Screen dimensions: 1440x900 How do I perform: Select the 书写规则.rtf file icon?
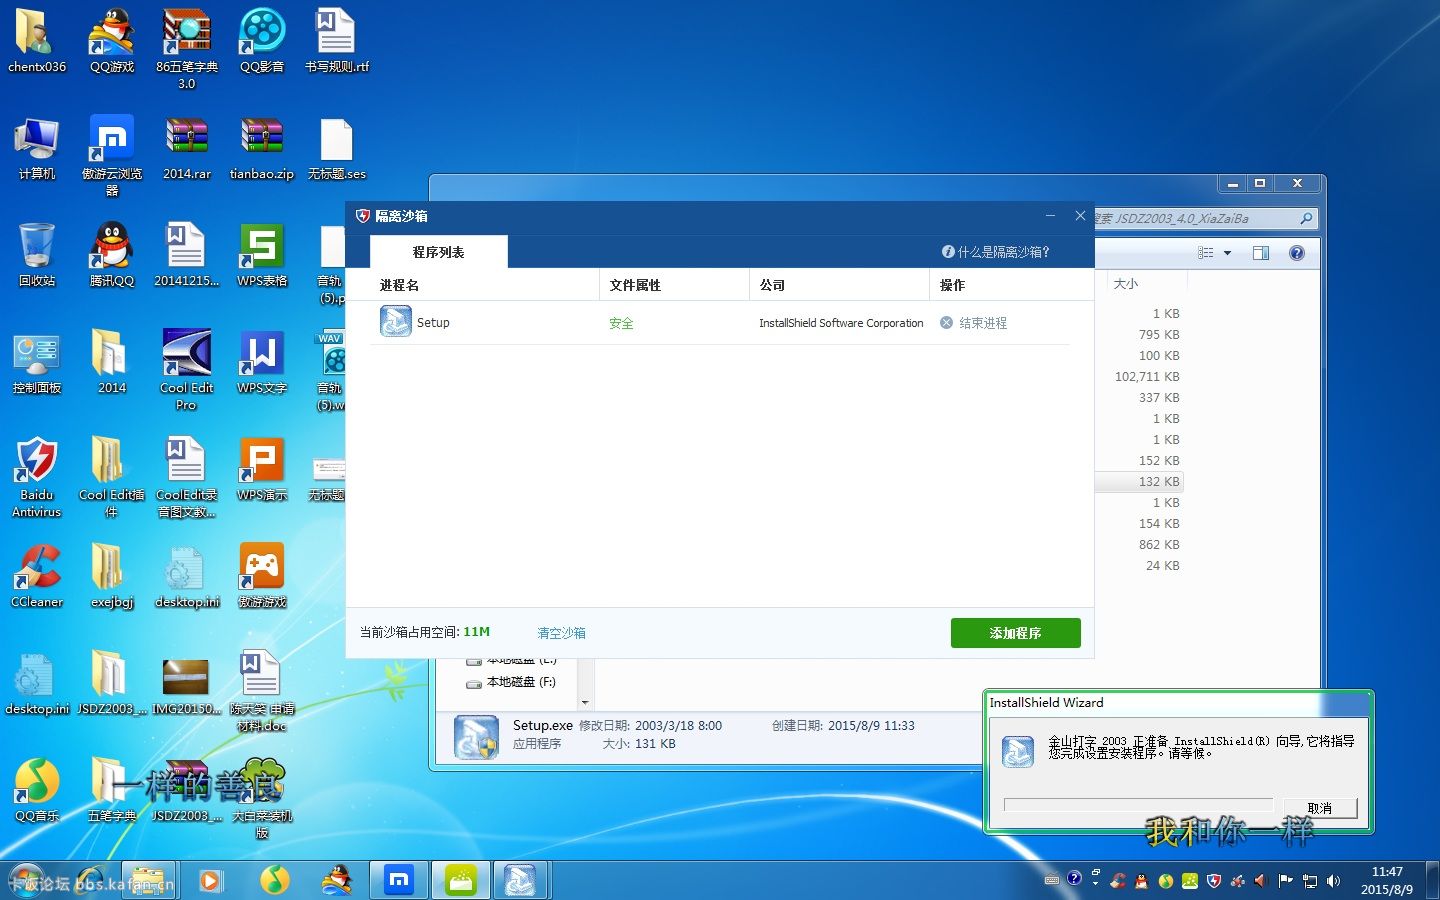pyautogui.click(x=336, y=32)
